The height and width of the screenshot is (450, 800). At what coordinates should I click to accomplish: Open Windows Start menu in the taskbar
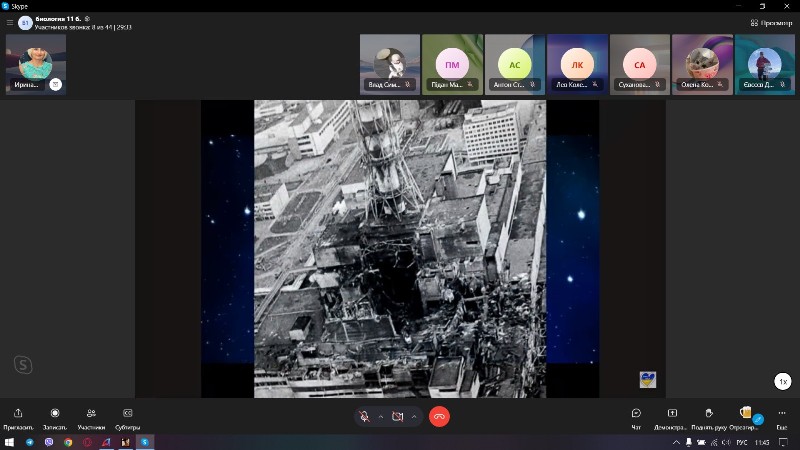(x=9, y=442)
